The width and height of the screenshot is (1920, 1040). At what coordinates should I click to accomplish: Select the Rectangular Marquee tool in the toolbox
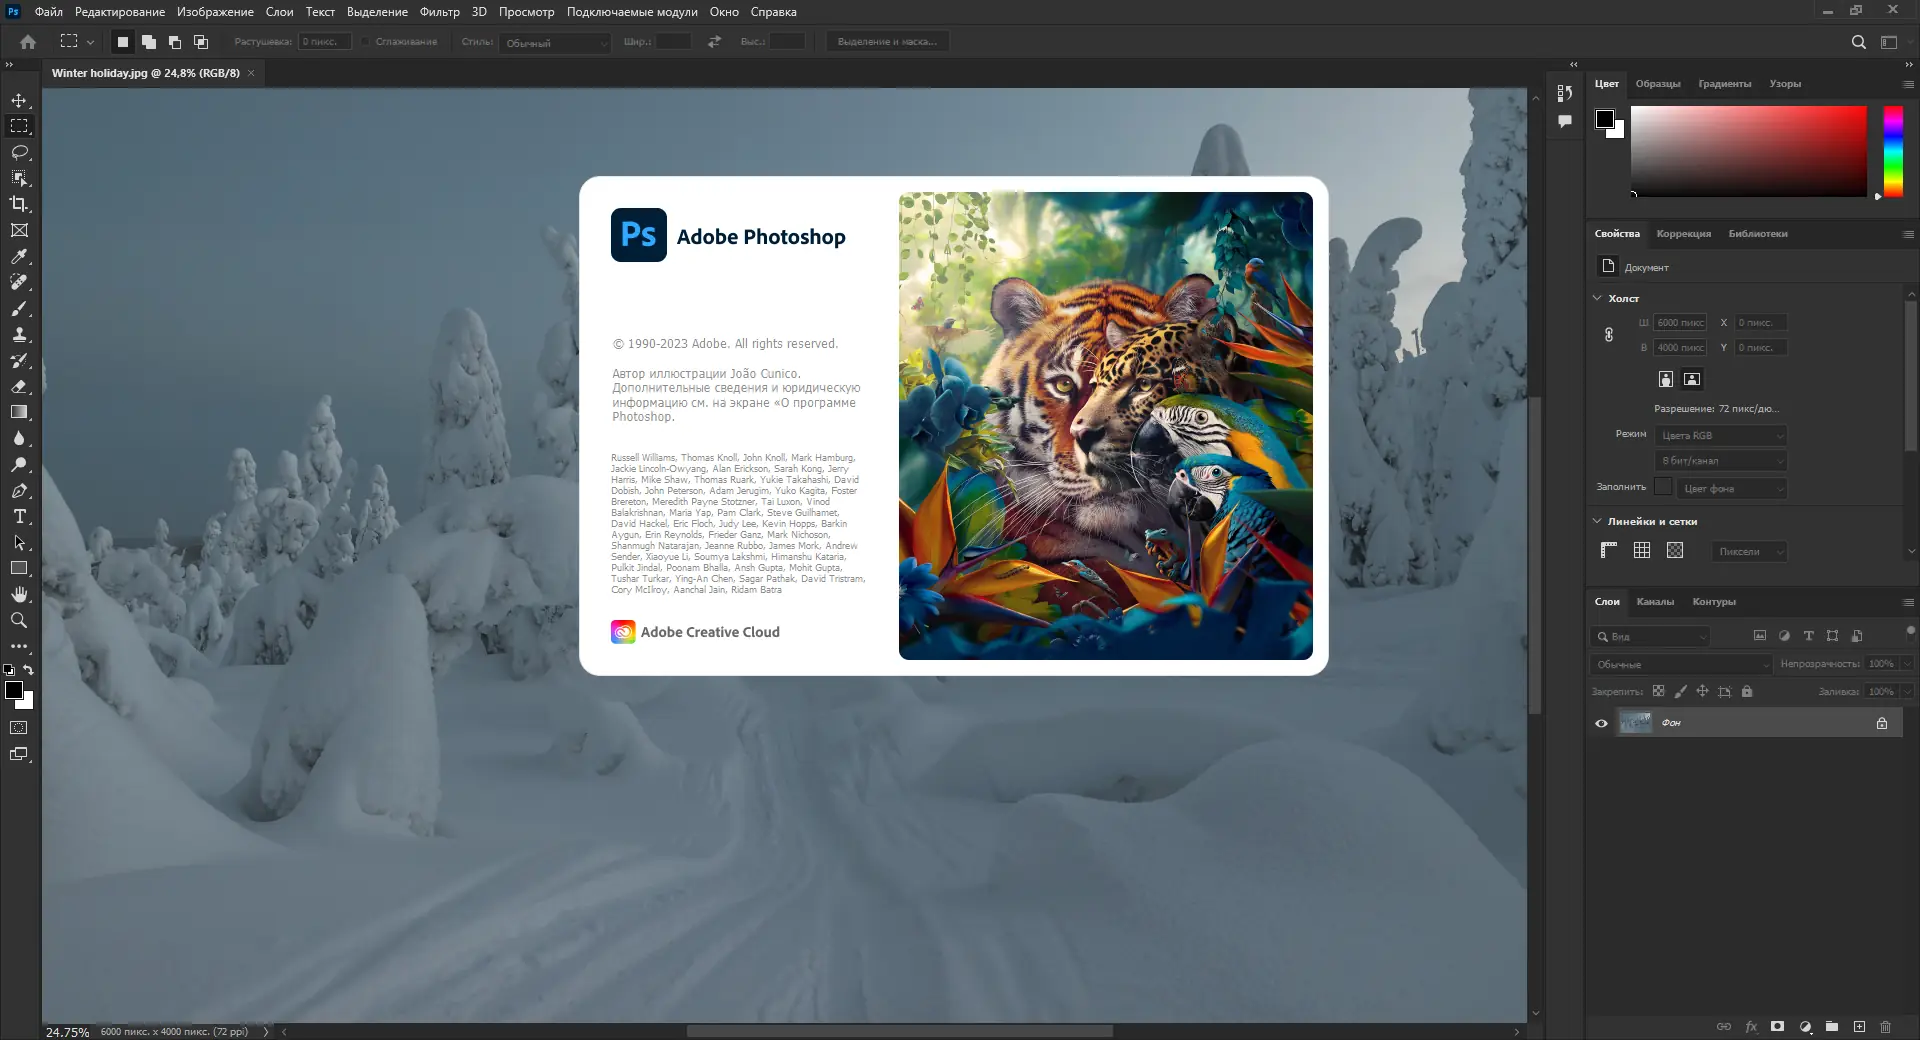(x=19, y=126)
